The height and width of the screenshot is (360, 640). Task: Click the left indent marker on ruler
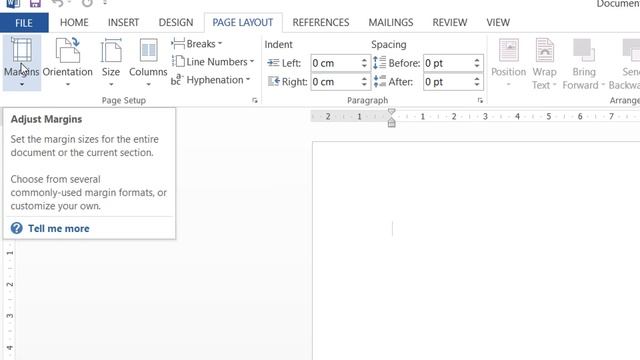pyautogui.click(x=391, y=122)
